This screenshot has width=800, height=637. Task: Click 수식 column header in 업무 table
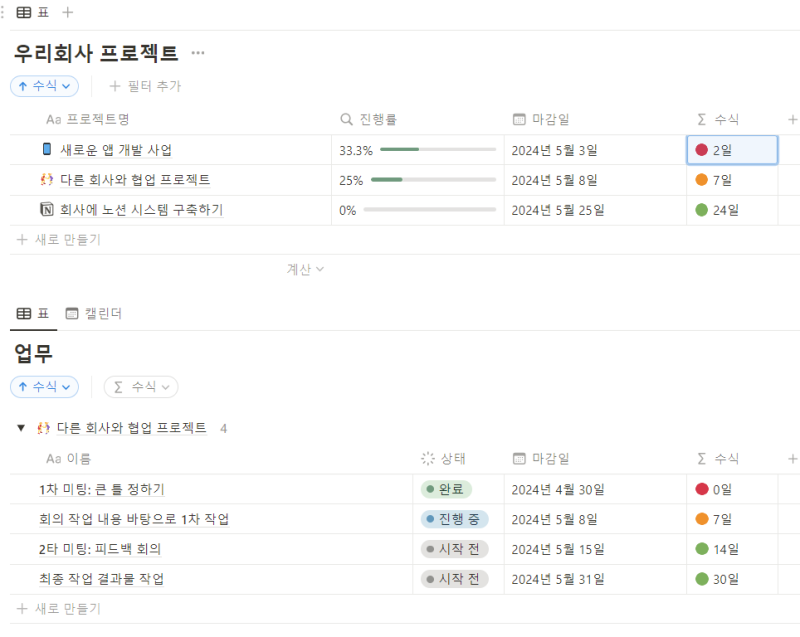tap(718, 459)
